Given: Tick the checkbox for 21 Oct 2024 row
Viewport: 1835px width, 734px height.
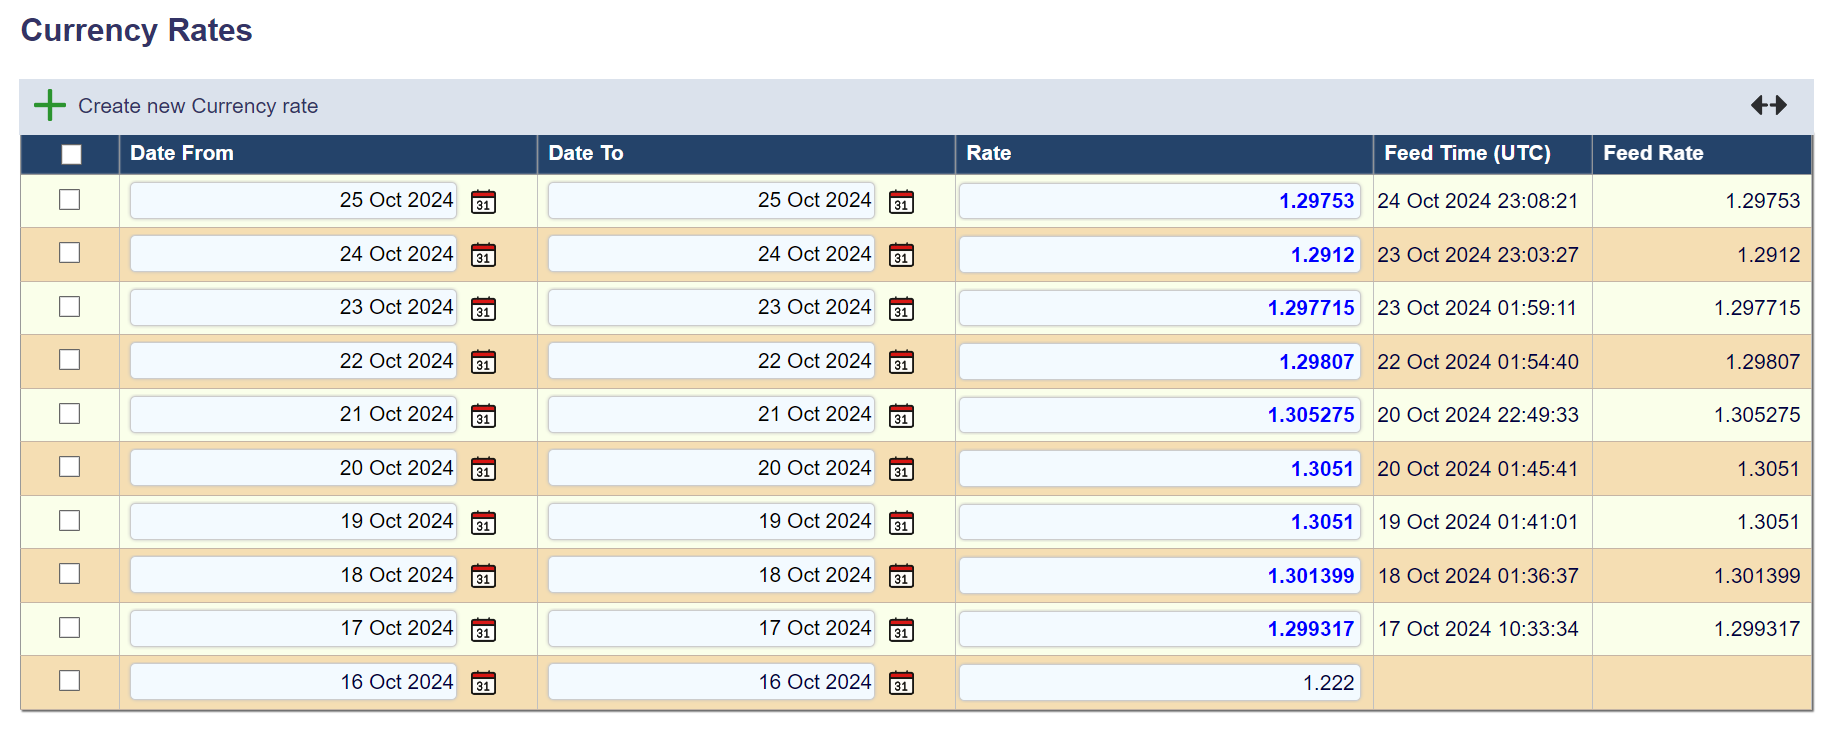Looking at the screenshot, I should 69,414.
